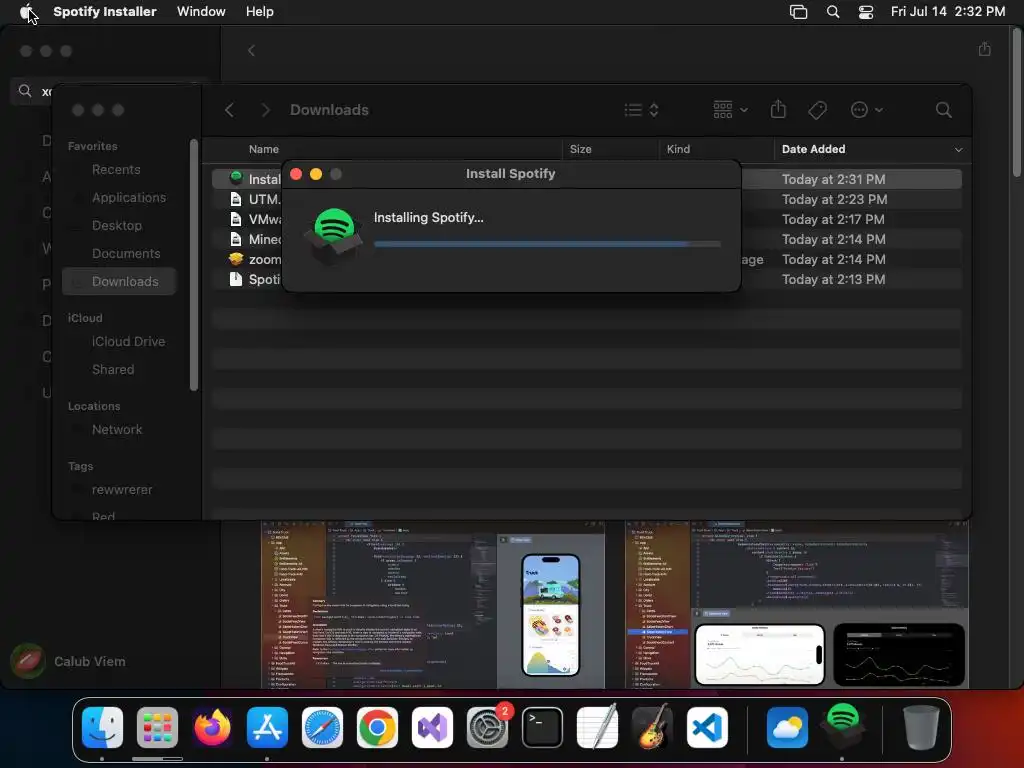Toggle the Date Added sort direction chevron

(958, 150)
